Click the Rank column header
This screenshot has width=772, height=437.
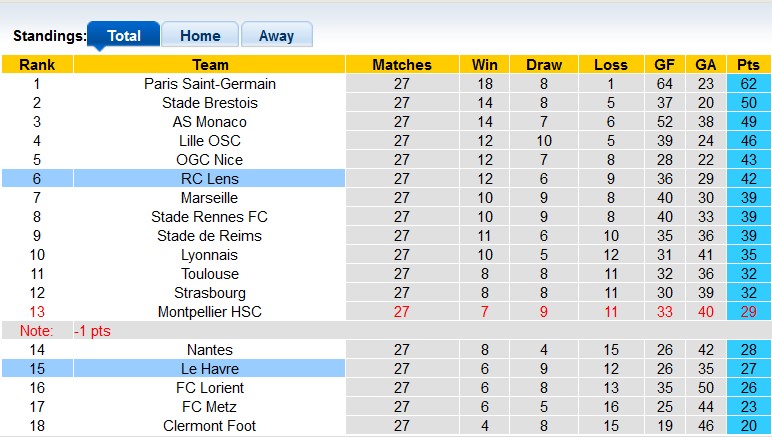(x=37, y=65)
